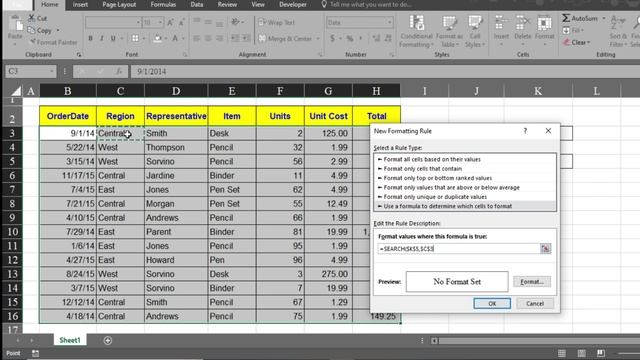
Task: Click the horizontal scrollbar left arrow
Action: [434, 340]
